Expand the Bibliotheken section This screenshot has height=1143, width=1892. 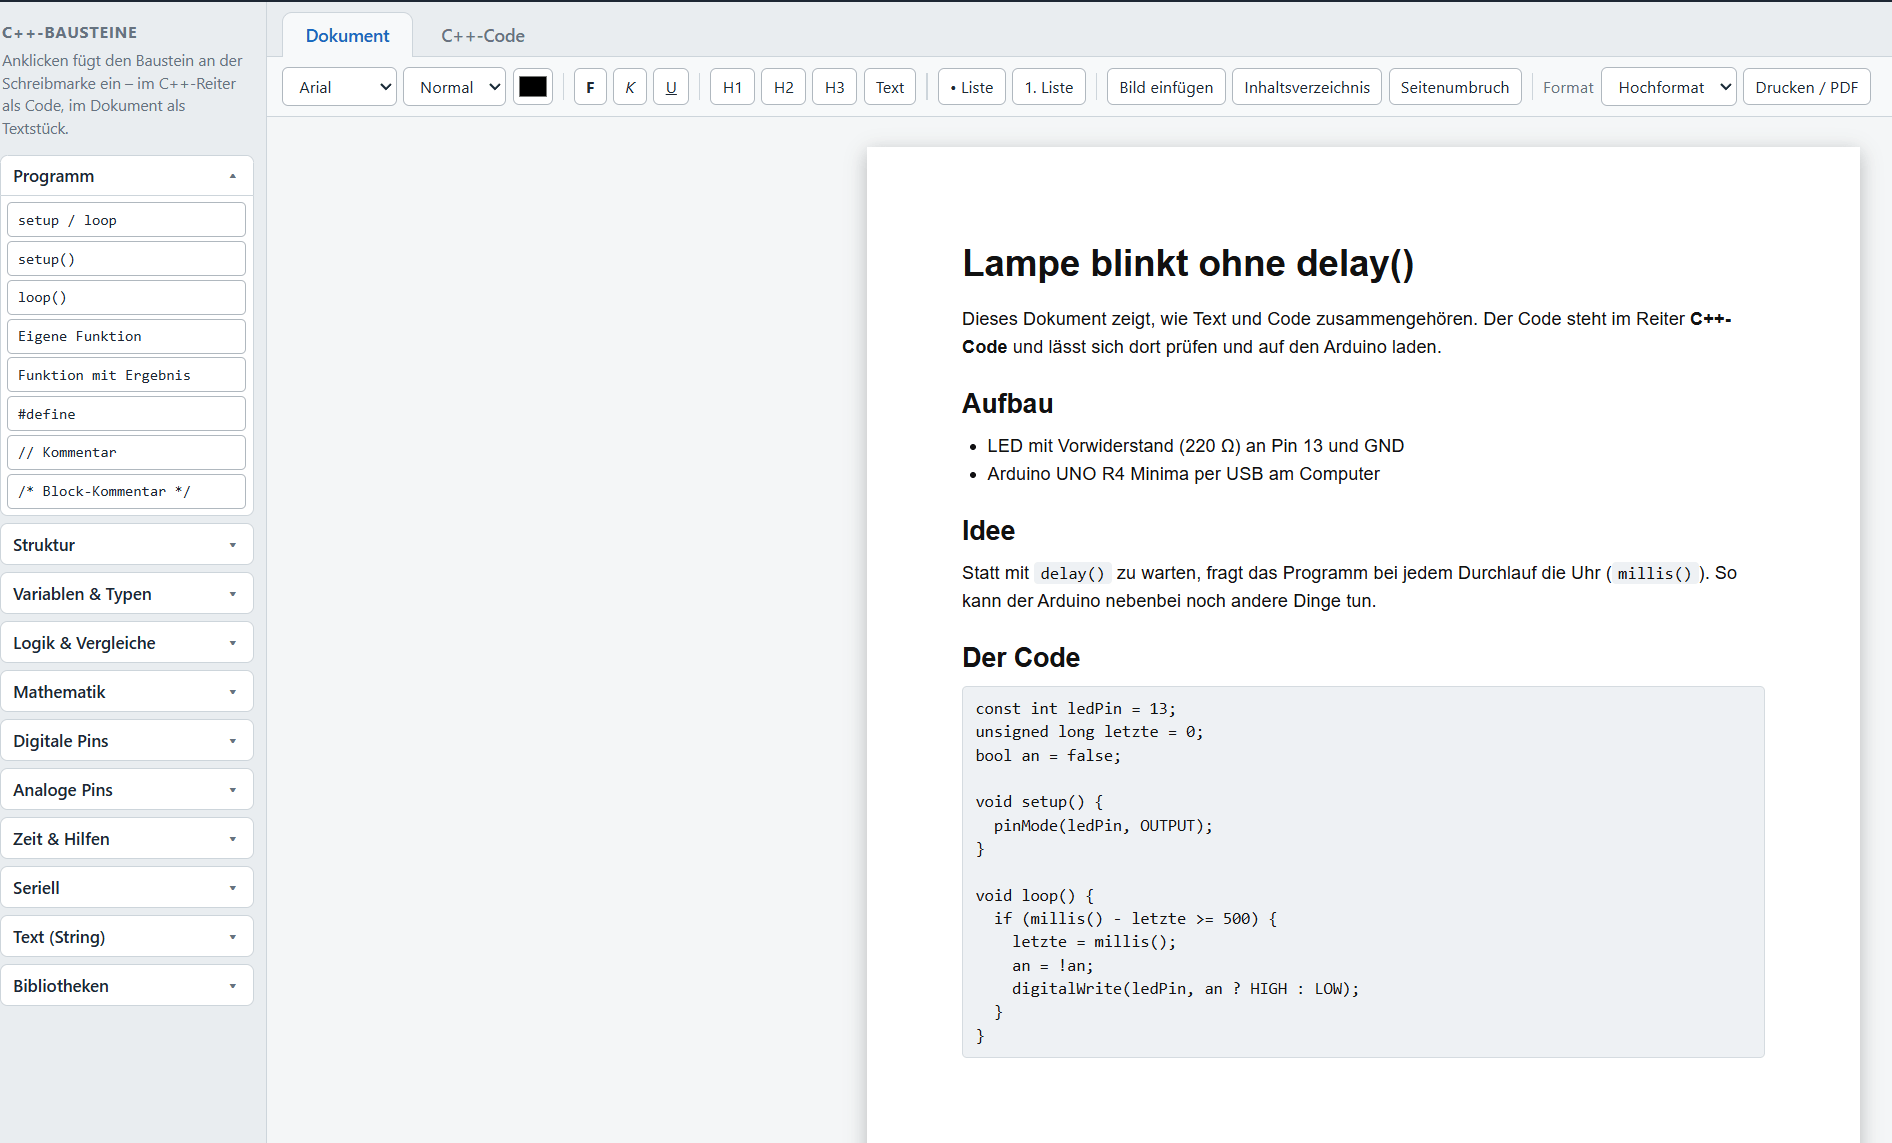127,986
